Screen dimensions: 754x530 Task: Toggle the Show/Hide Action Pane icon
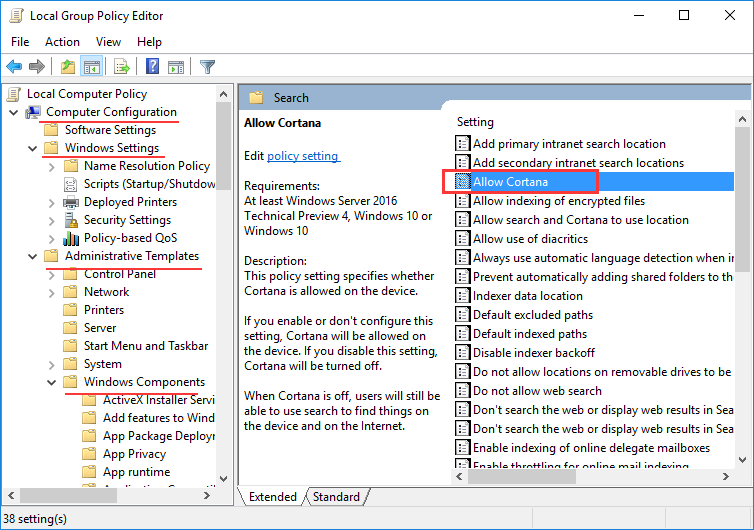[x=176, y=67]
